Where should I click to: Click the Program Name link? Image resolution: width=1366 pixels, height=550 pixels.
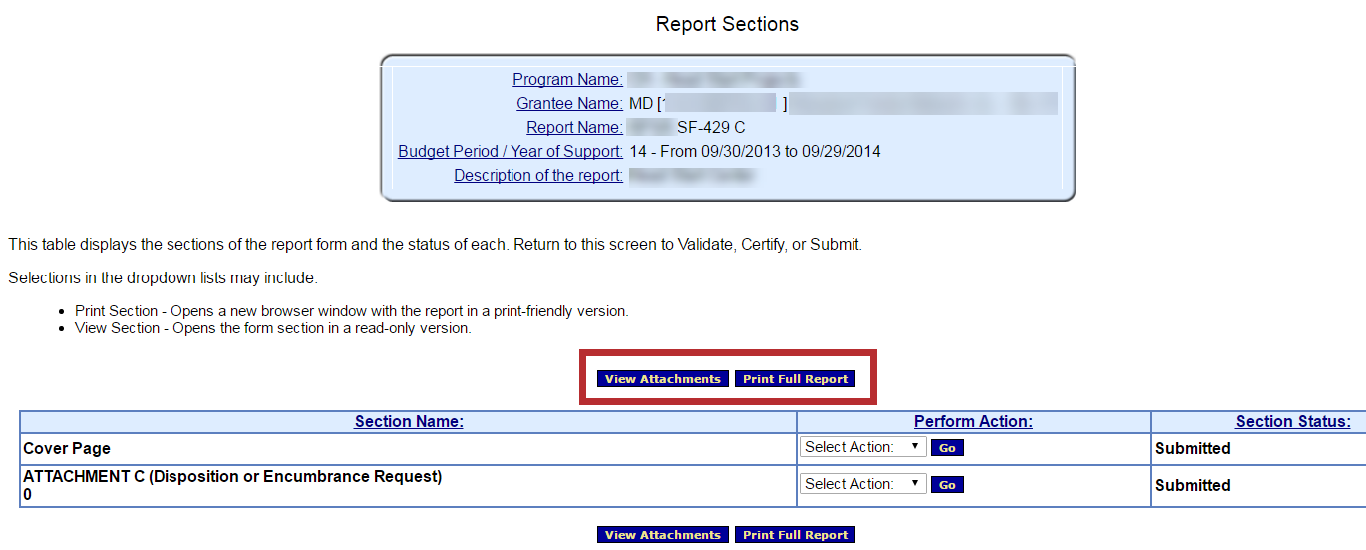point(567,80)
